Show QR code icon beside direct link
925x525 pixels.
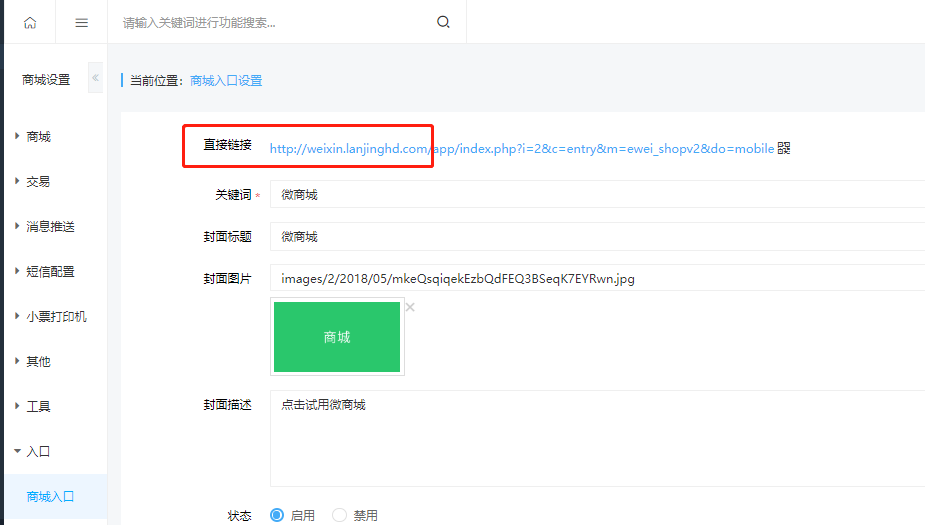point(783,149)
